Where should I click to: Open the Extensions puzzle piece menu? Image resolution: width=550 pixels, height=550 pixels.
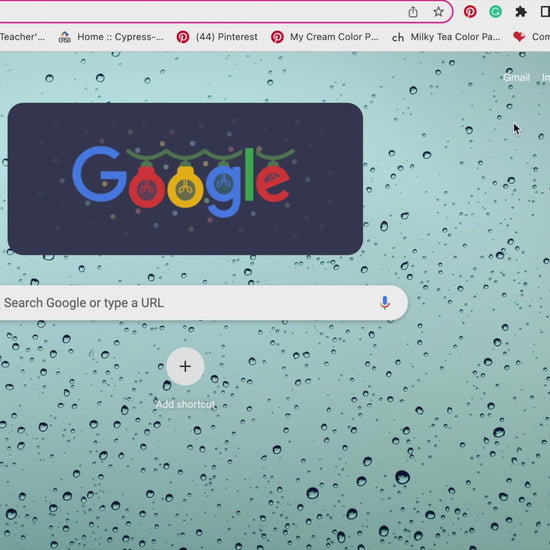[x=521, y=12]
